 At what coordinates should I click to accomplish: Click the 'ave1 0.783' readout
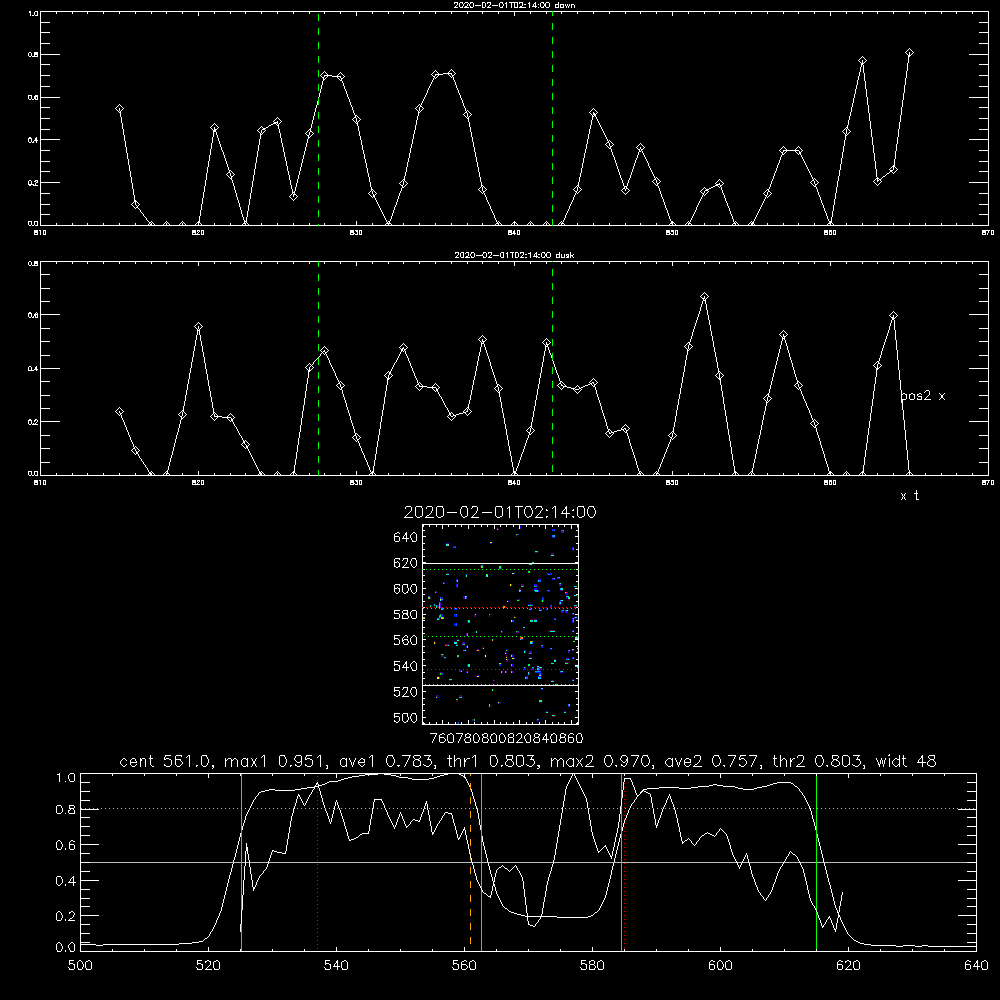tap(385, 761)
